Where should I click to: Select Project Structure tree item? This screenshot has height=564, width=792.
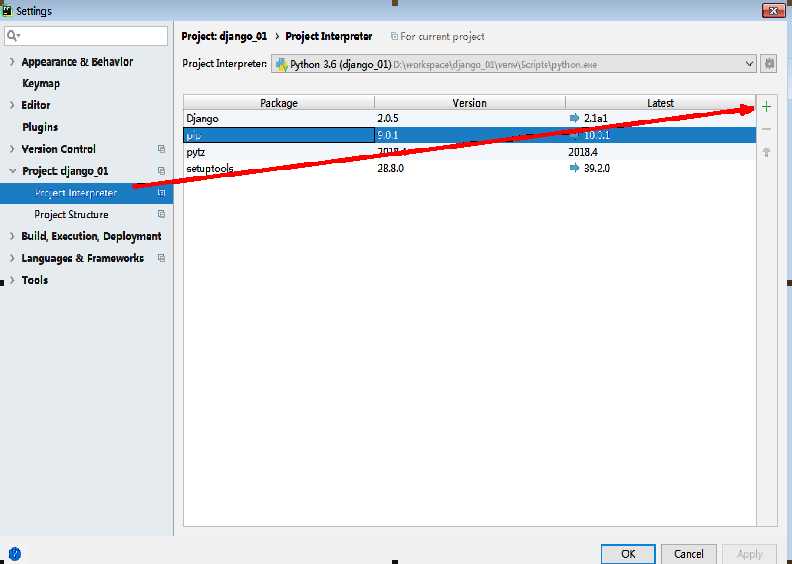pyautogui.click(x=71, y=214)
